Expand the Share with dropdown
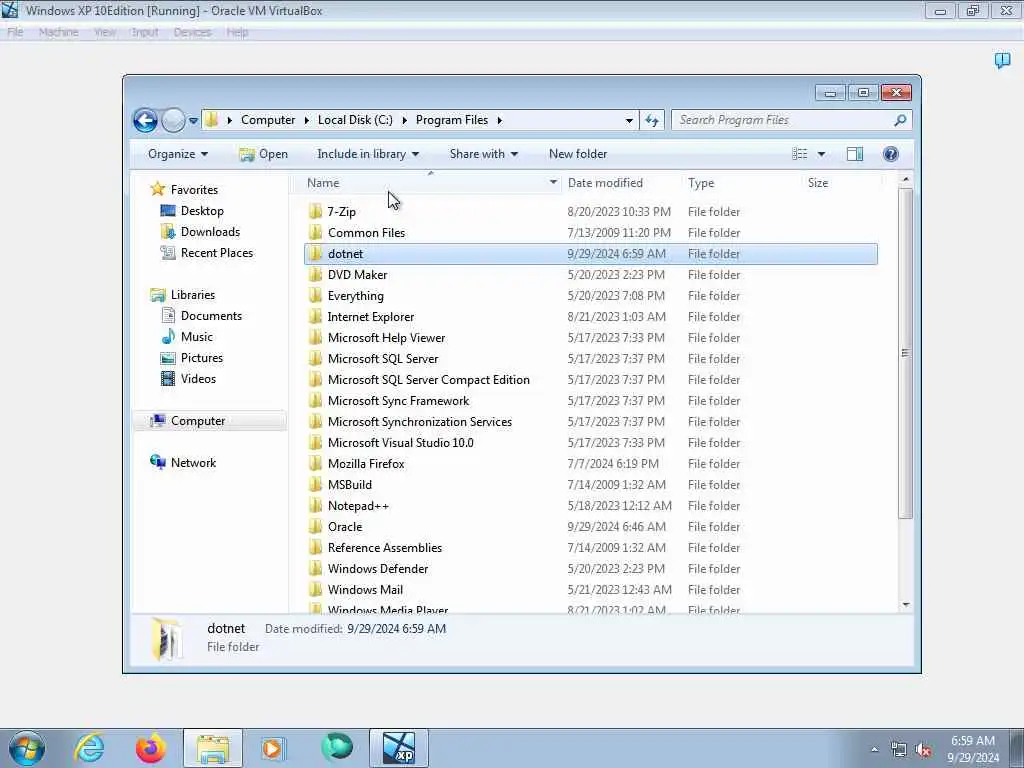Viewport: 1024px width, 768px height. (483, 154)
